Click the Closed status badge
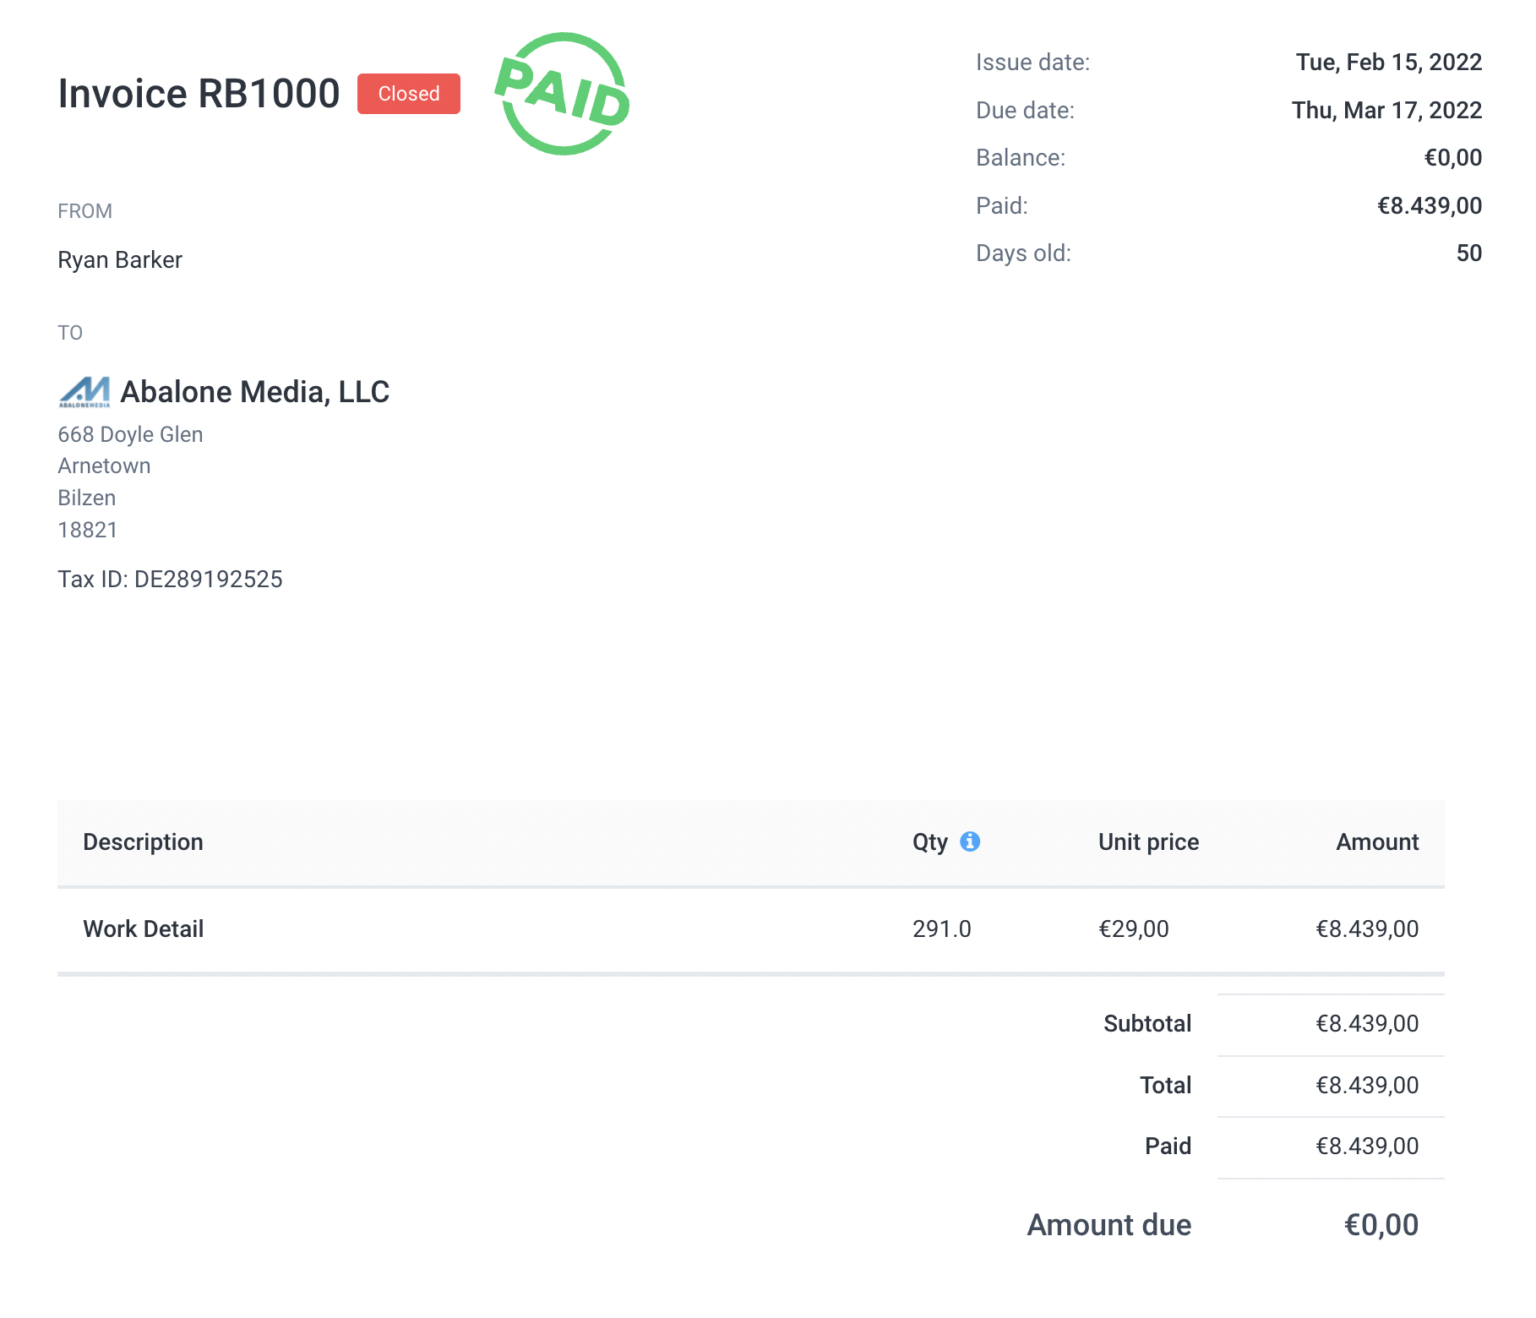Image resolution: width=1536 pixels, height=1318 pixels. (408, 94)
